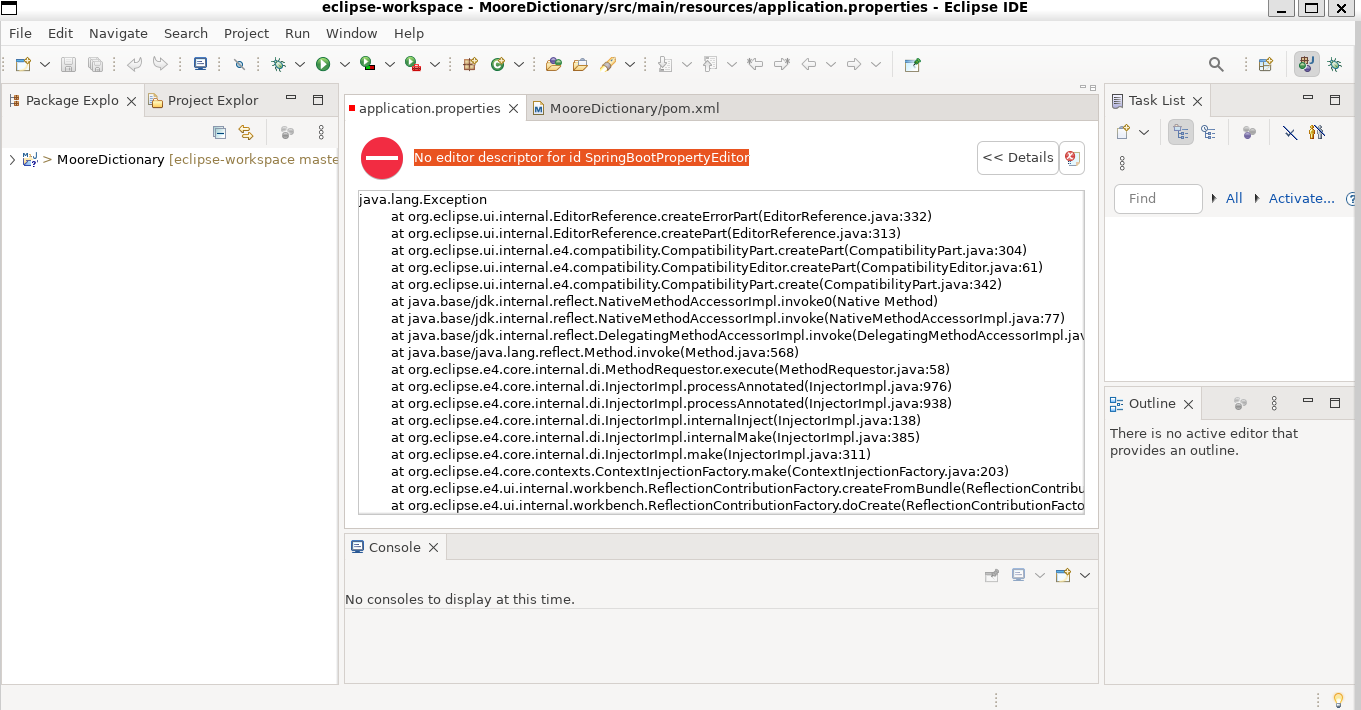
Task: Click the New Task icon in Task List
Action: pyautogui.click(x=1123, y=132)
